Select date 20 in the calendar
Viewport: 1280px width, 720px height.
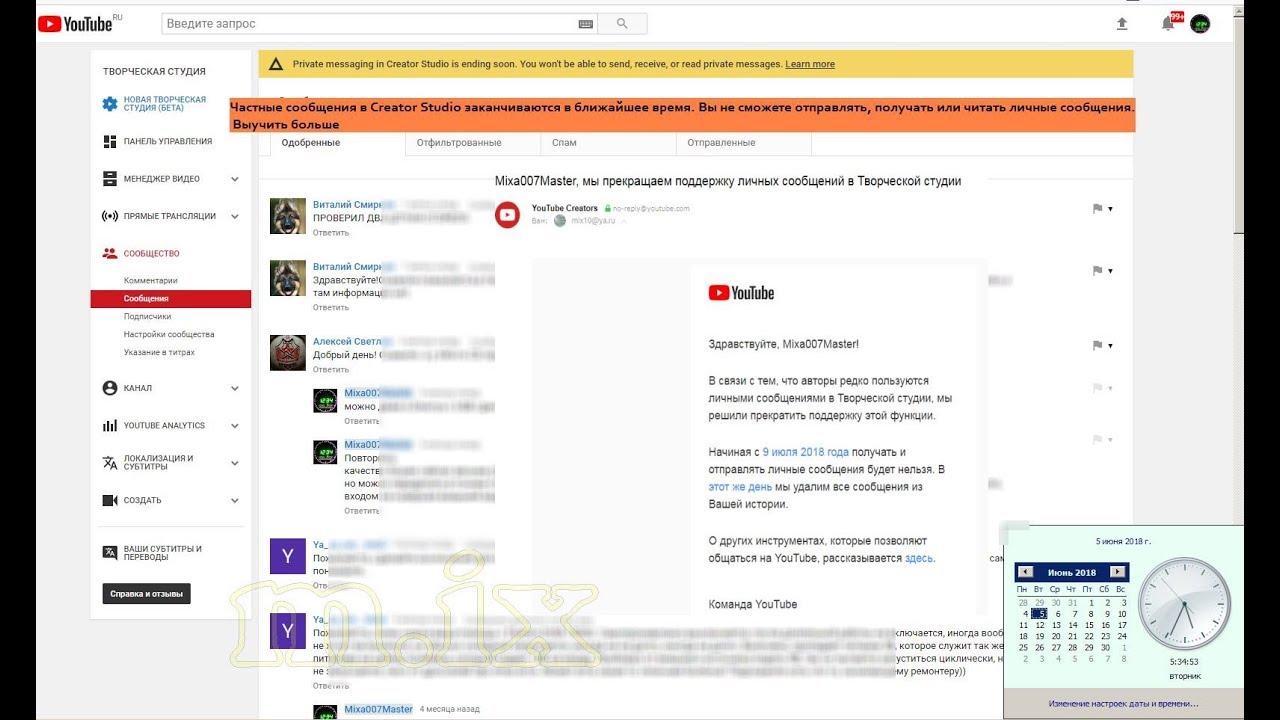[1056, 636]
